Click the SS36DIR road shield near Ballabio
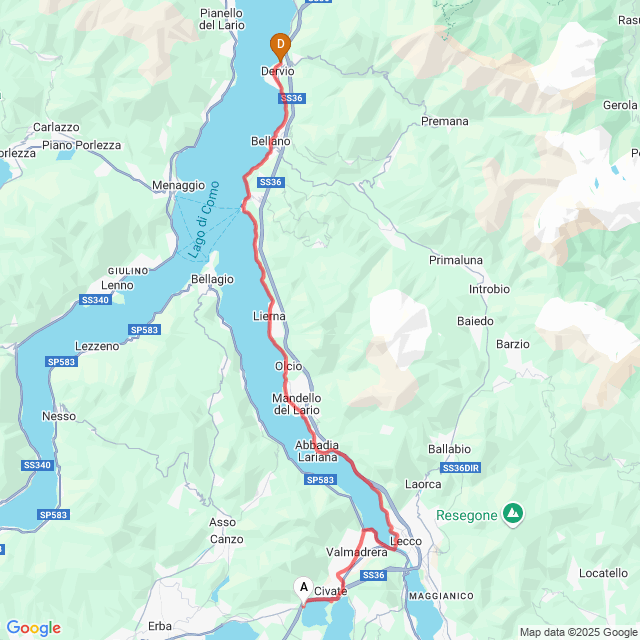640x640 pixels. click(x=460, y=468)
